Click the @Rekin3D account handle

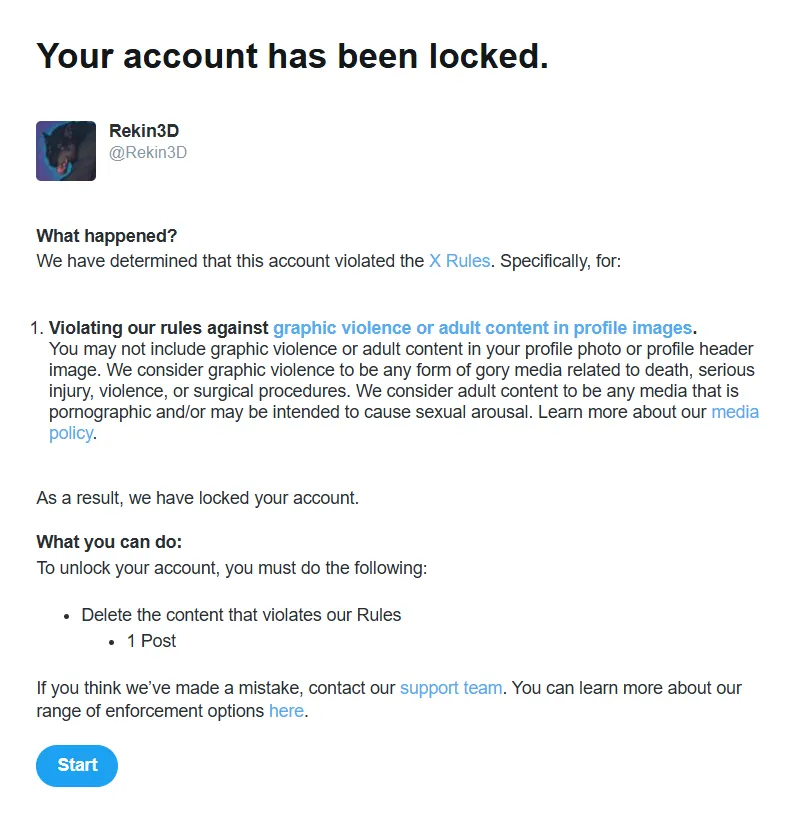coord(148,153)
